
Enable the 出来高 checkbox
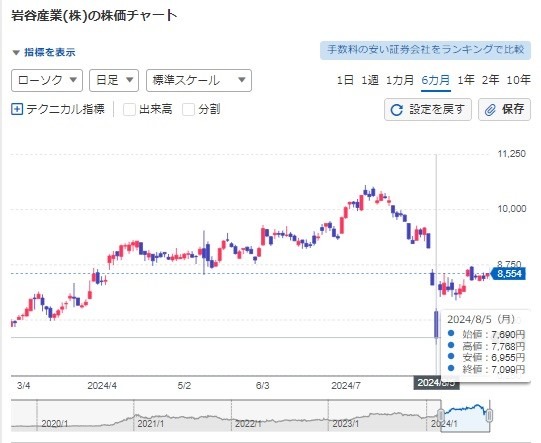point(129,109)
